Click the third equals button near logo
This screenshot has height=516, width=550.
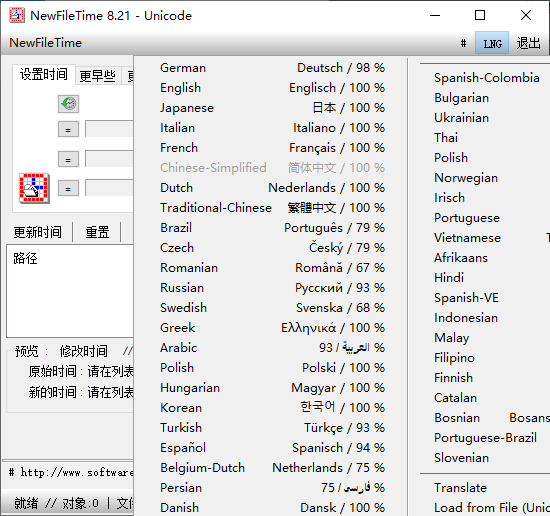pyautogui.click(x=68, y=188)
